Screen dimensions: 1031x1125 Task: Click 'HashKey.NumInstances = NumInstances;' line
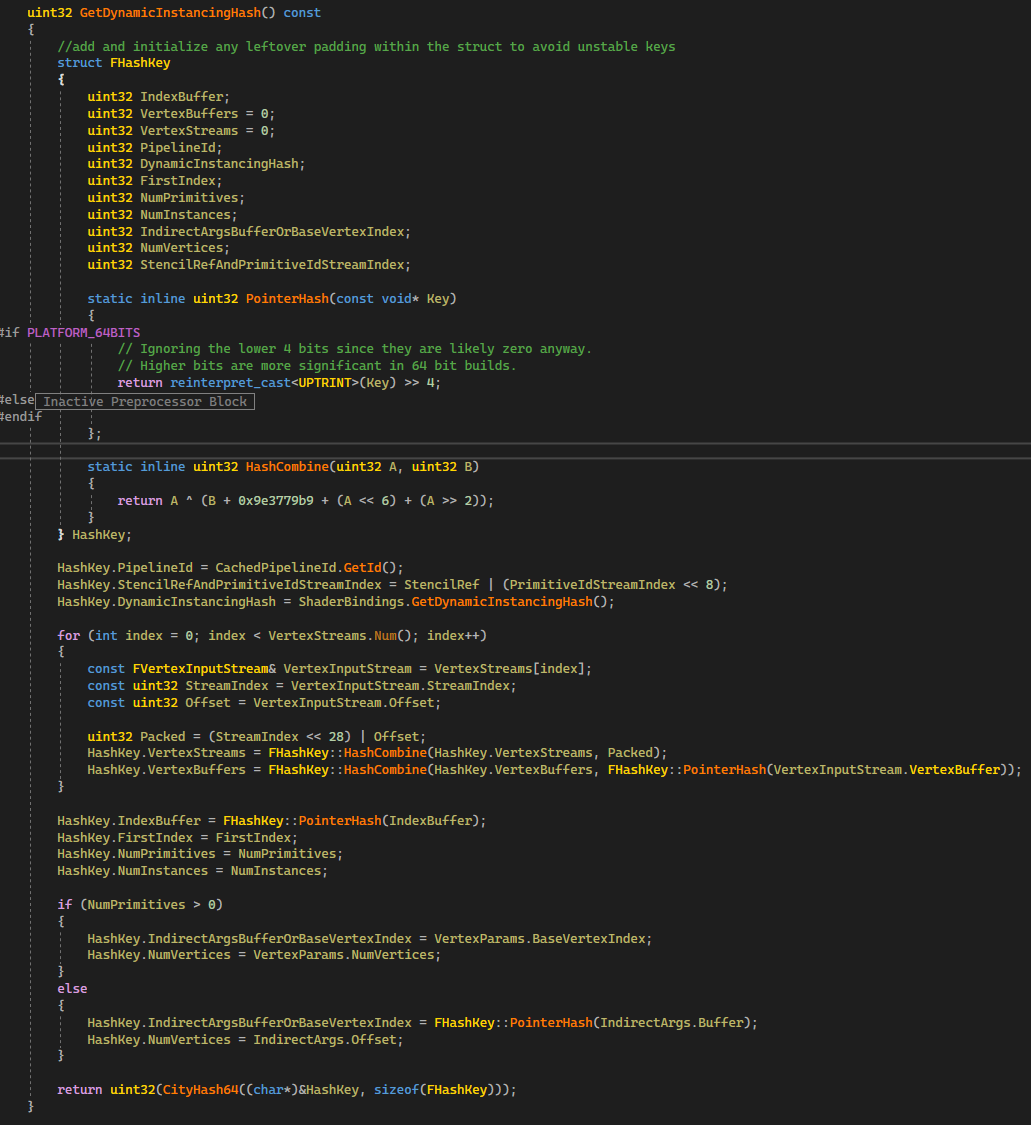point(192,872)
